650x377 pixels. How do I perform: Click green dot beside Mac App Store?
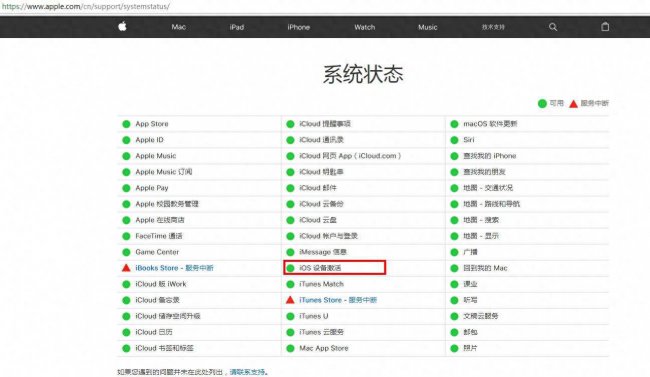290,348
